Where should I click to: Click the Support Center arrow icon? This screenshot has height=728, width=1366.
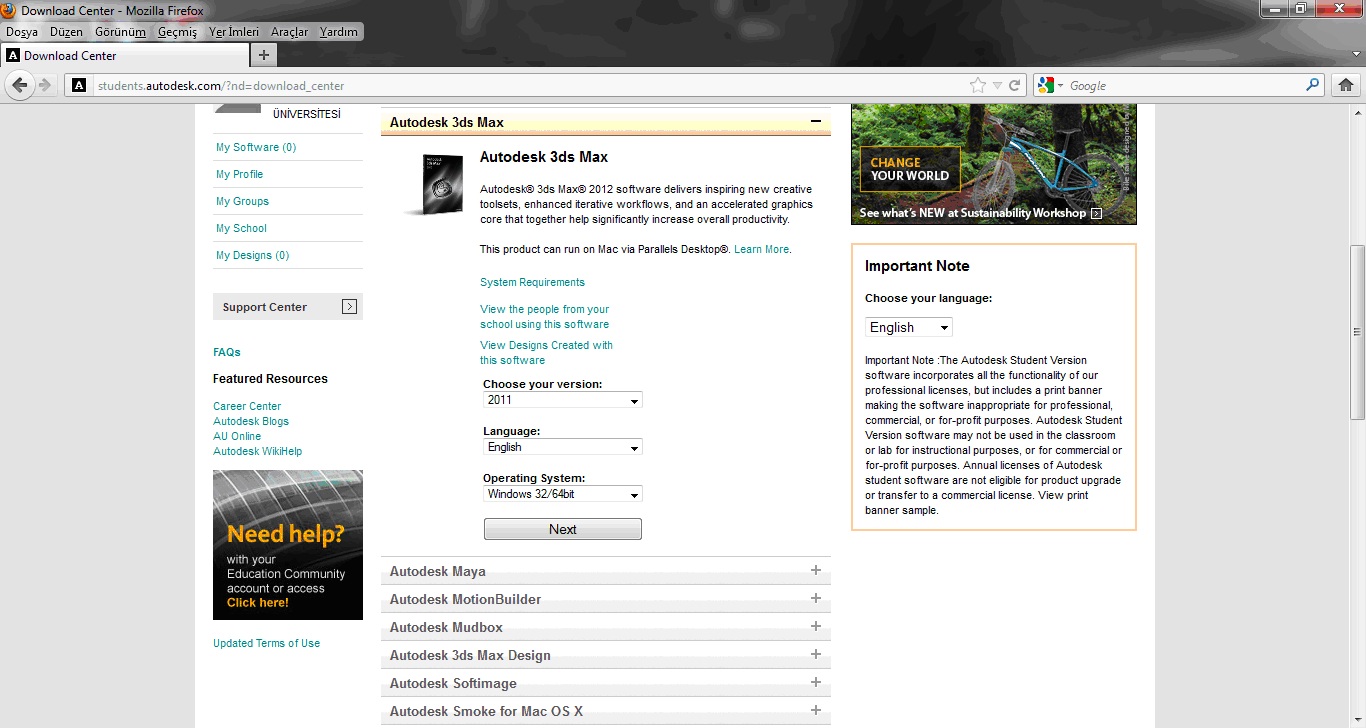coord(349,307)
